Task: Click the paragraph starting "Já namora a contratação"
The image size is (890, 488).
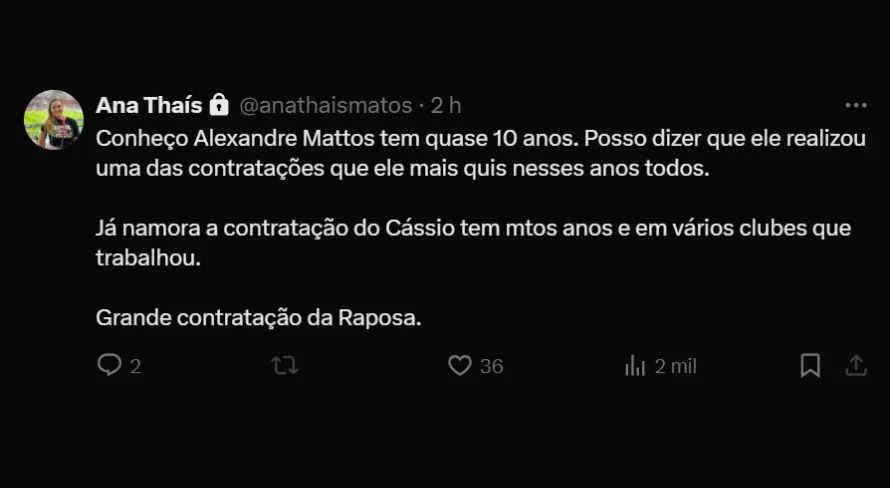Action: tap(473, 242)
